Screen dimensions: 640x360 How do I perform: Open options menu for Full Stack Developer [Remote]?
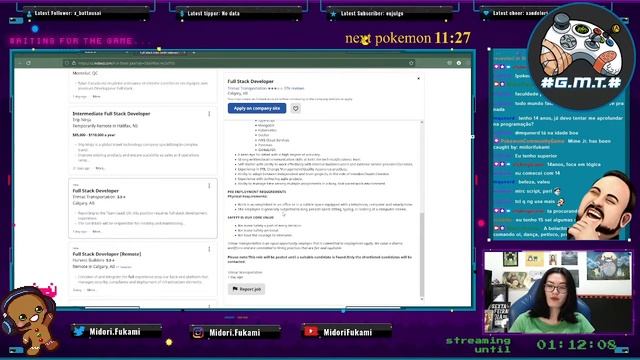point(209,249)
